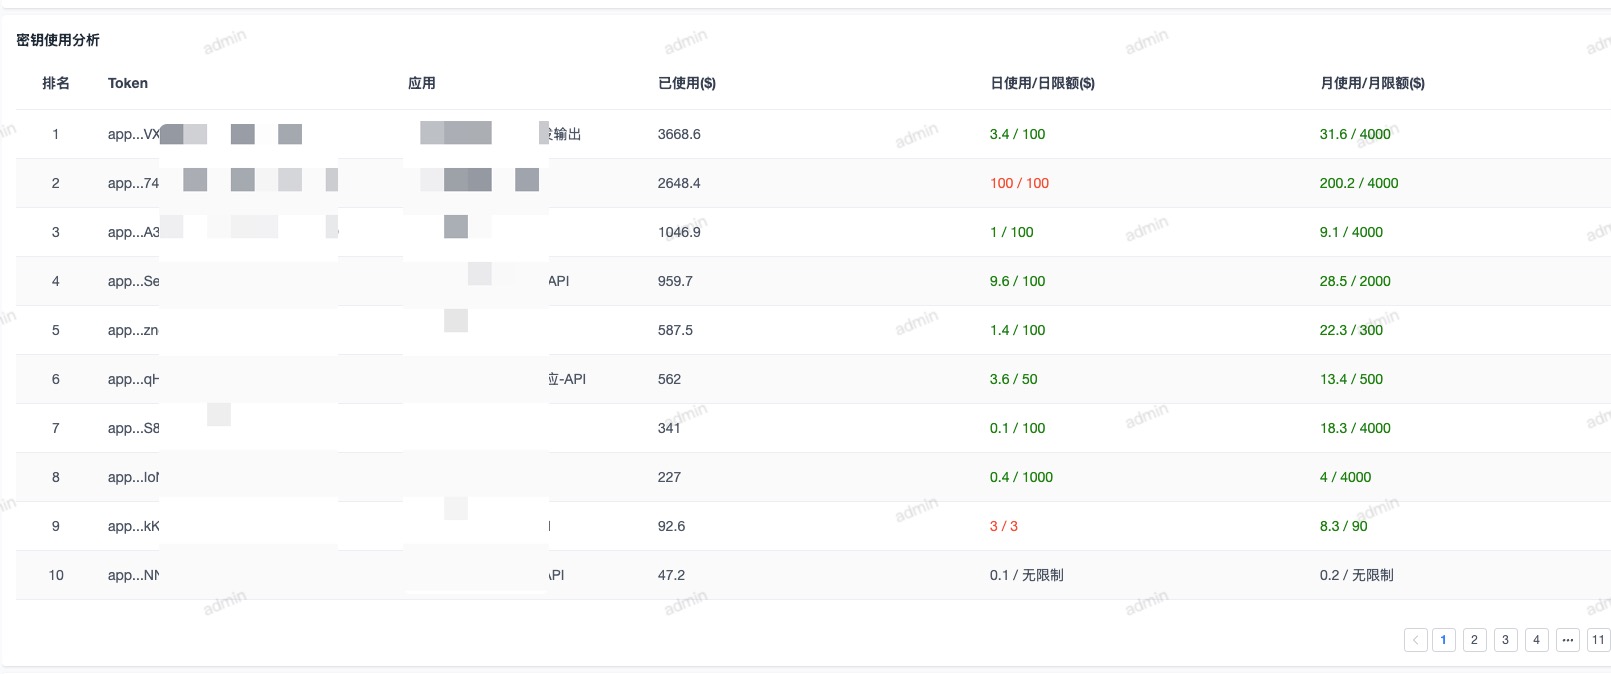
Task: Click the 密钥使用分析 section title
Action: point(58,40)
